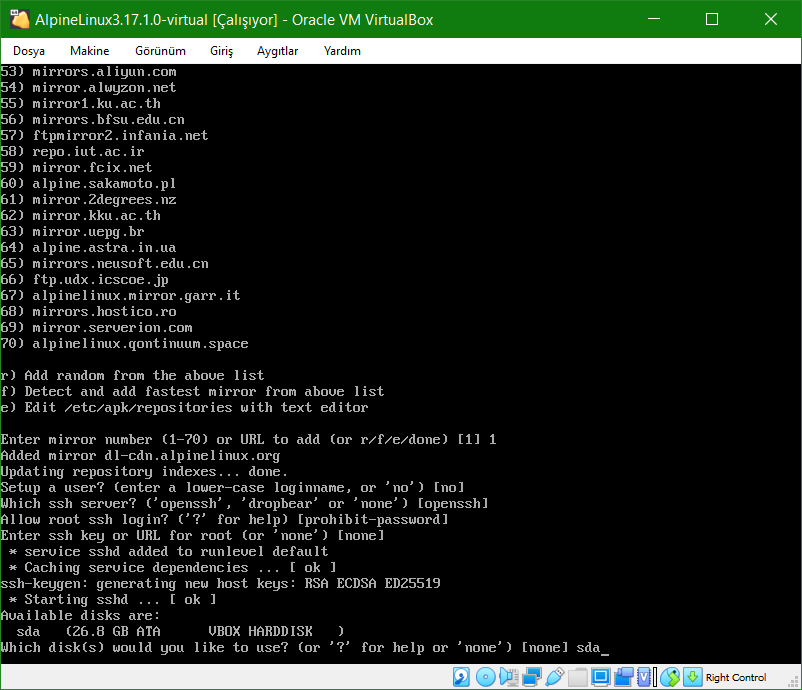This screenshot has width=802, height=690.
Task: Click the 'Available disks are:' line
Action: pyautogui.click(x=80, y=616)
